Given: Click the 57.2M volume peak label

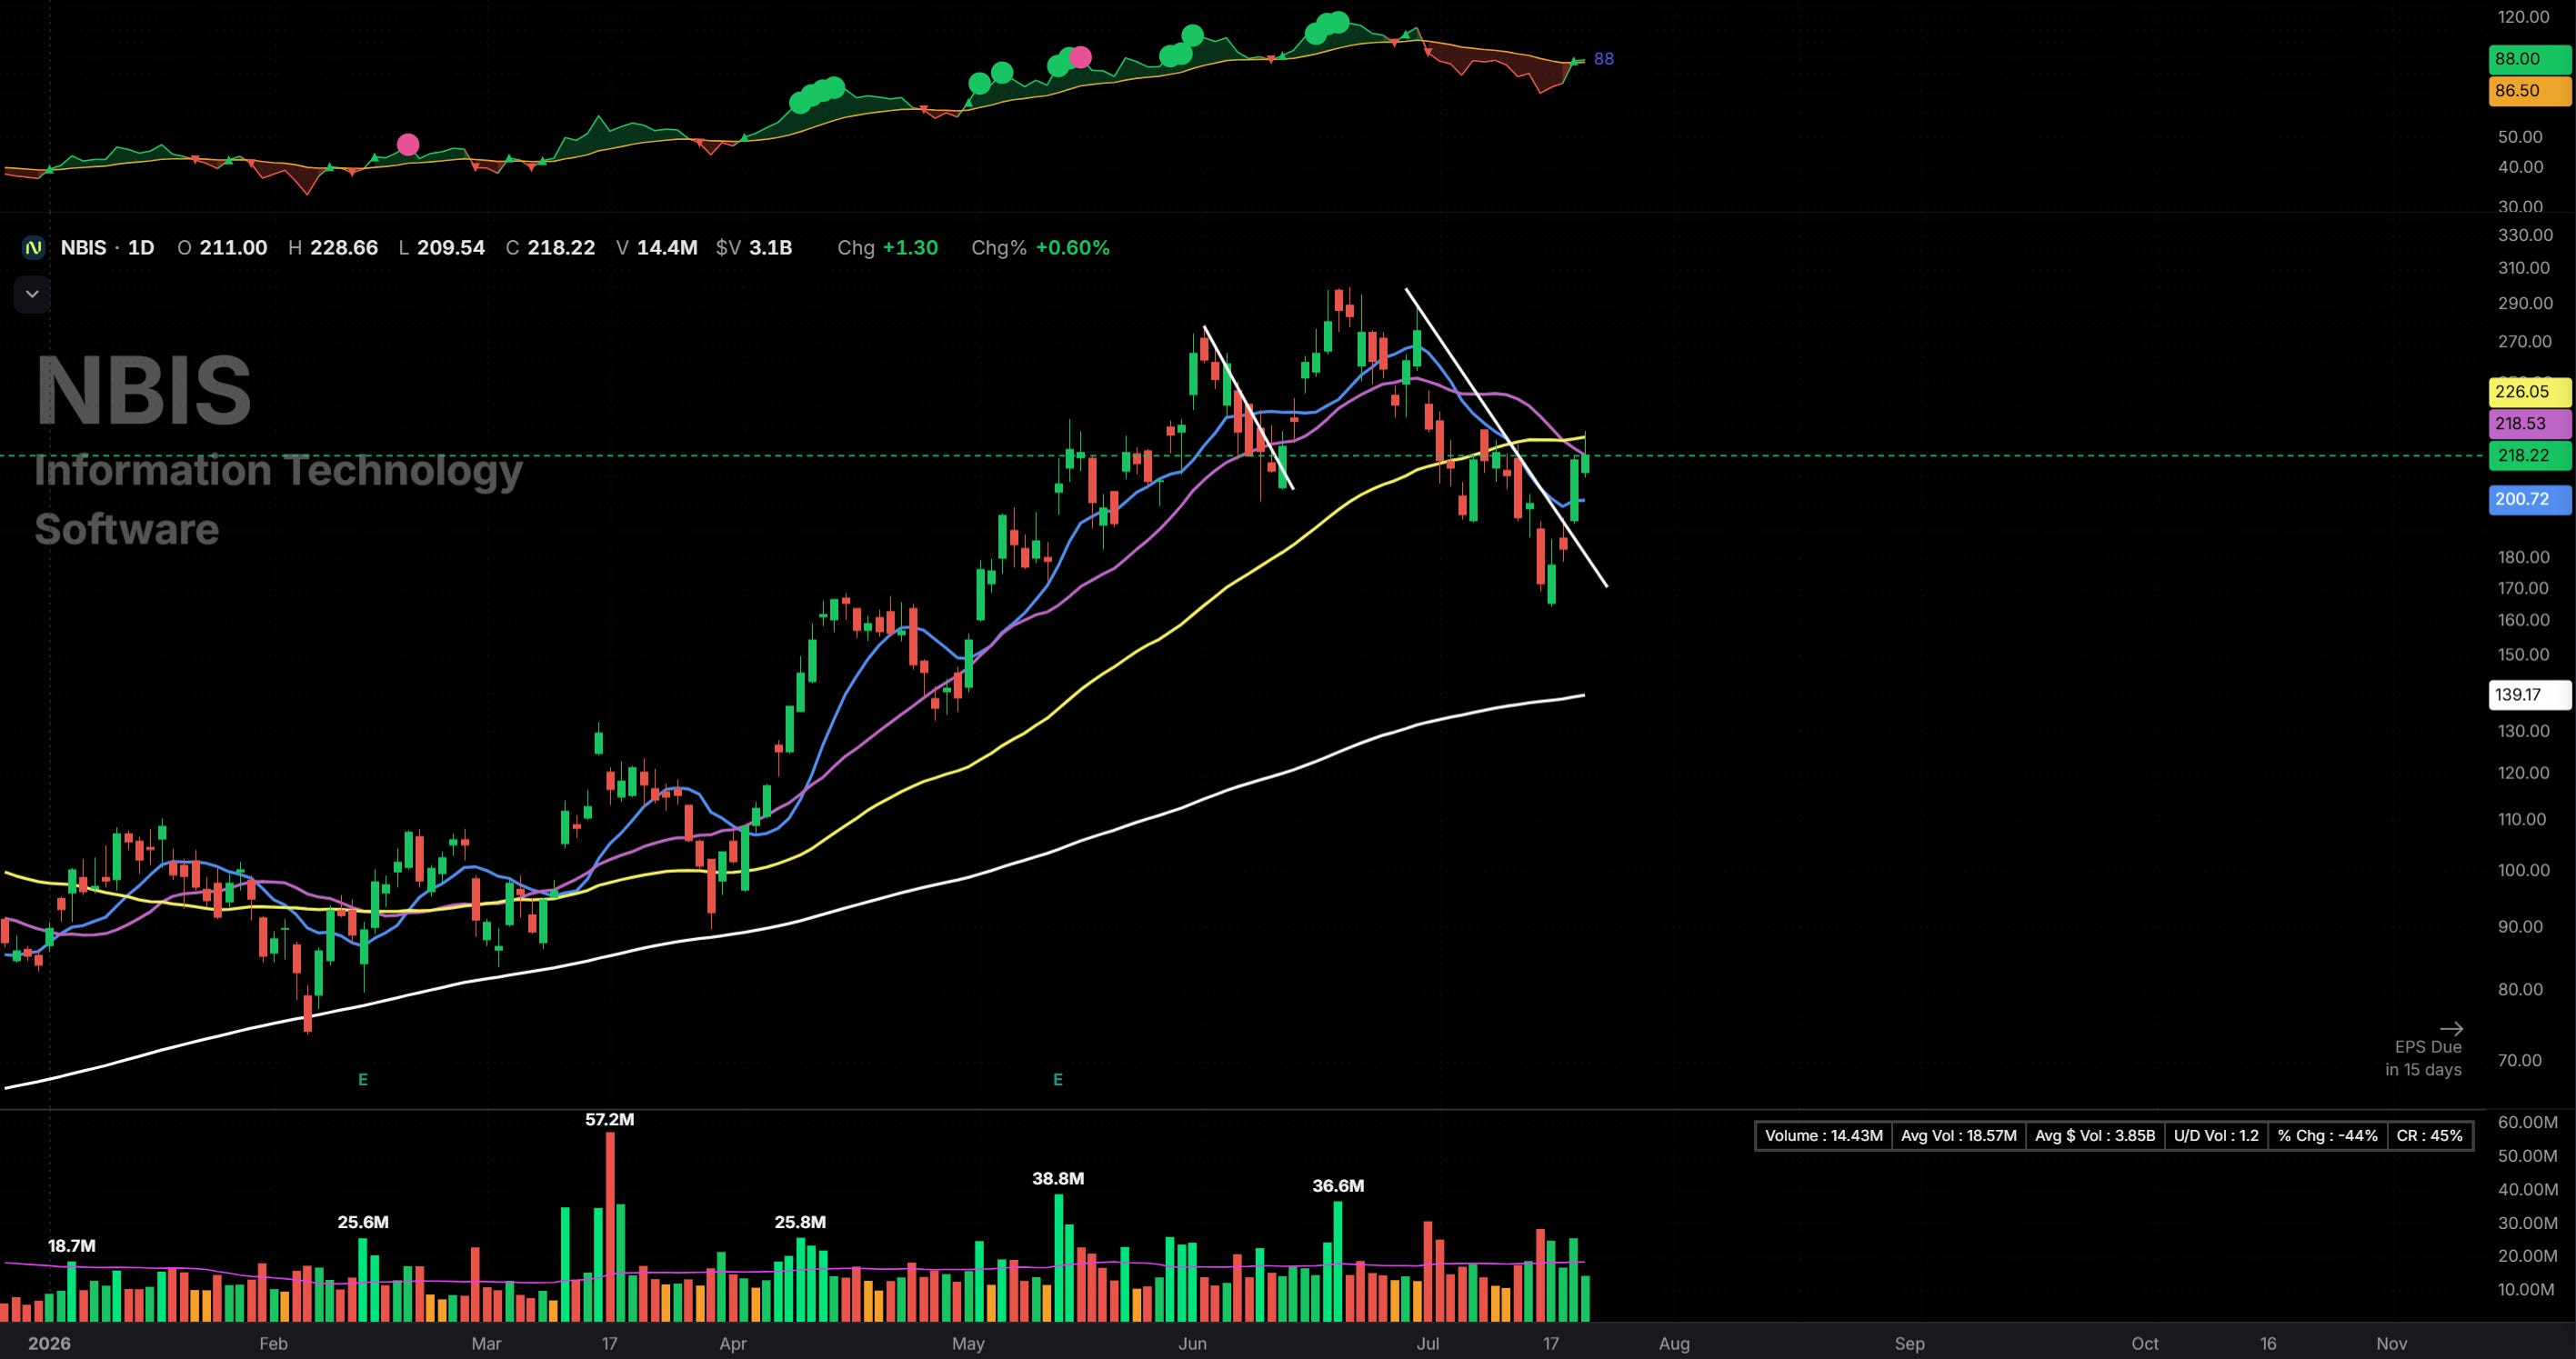Looking at the screenshot, I should (610, 1120).
